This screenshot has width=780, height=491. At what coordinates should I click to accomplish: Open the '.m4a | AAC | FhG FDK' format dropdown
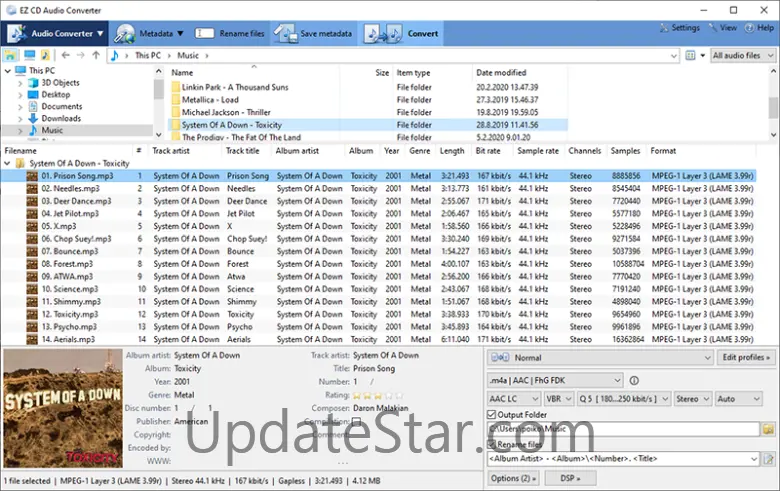pos(555,381)
